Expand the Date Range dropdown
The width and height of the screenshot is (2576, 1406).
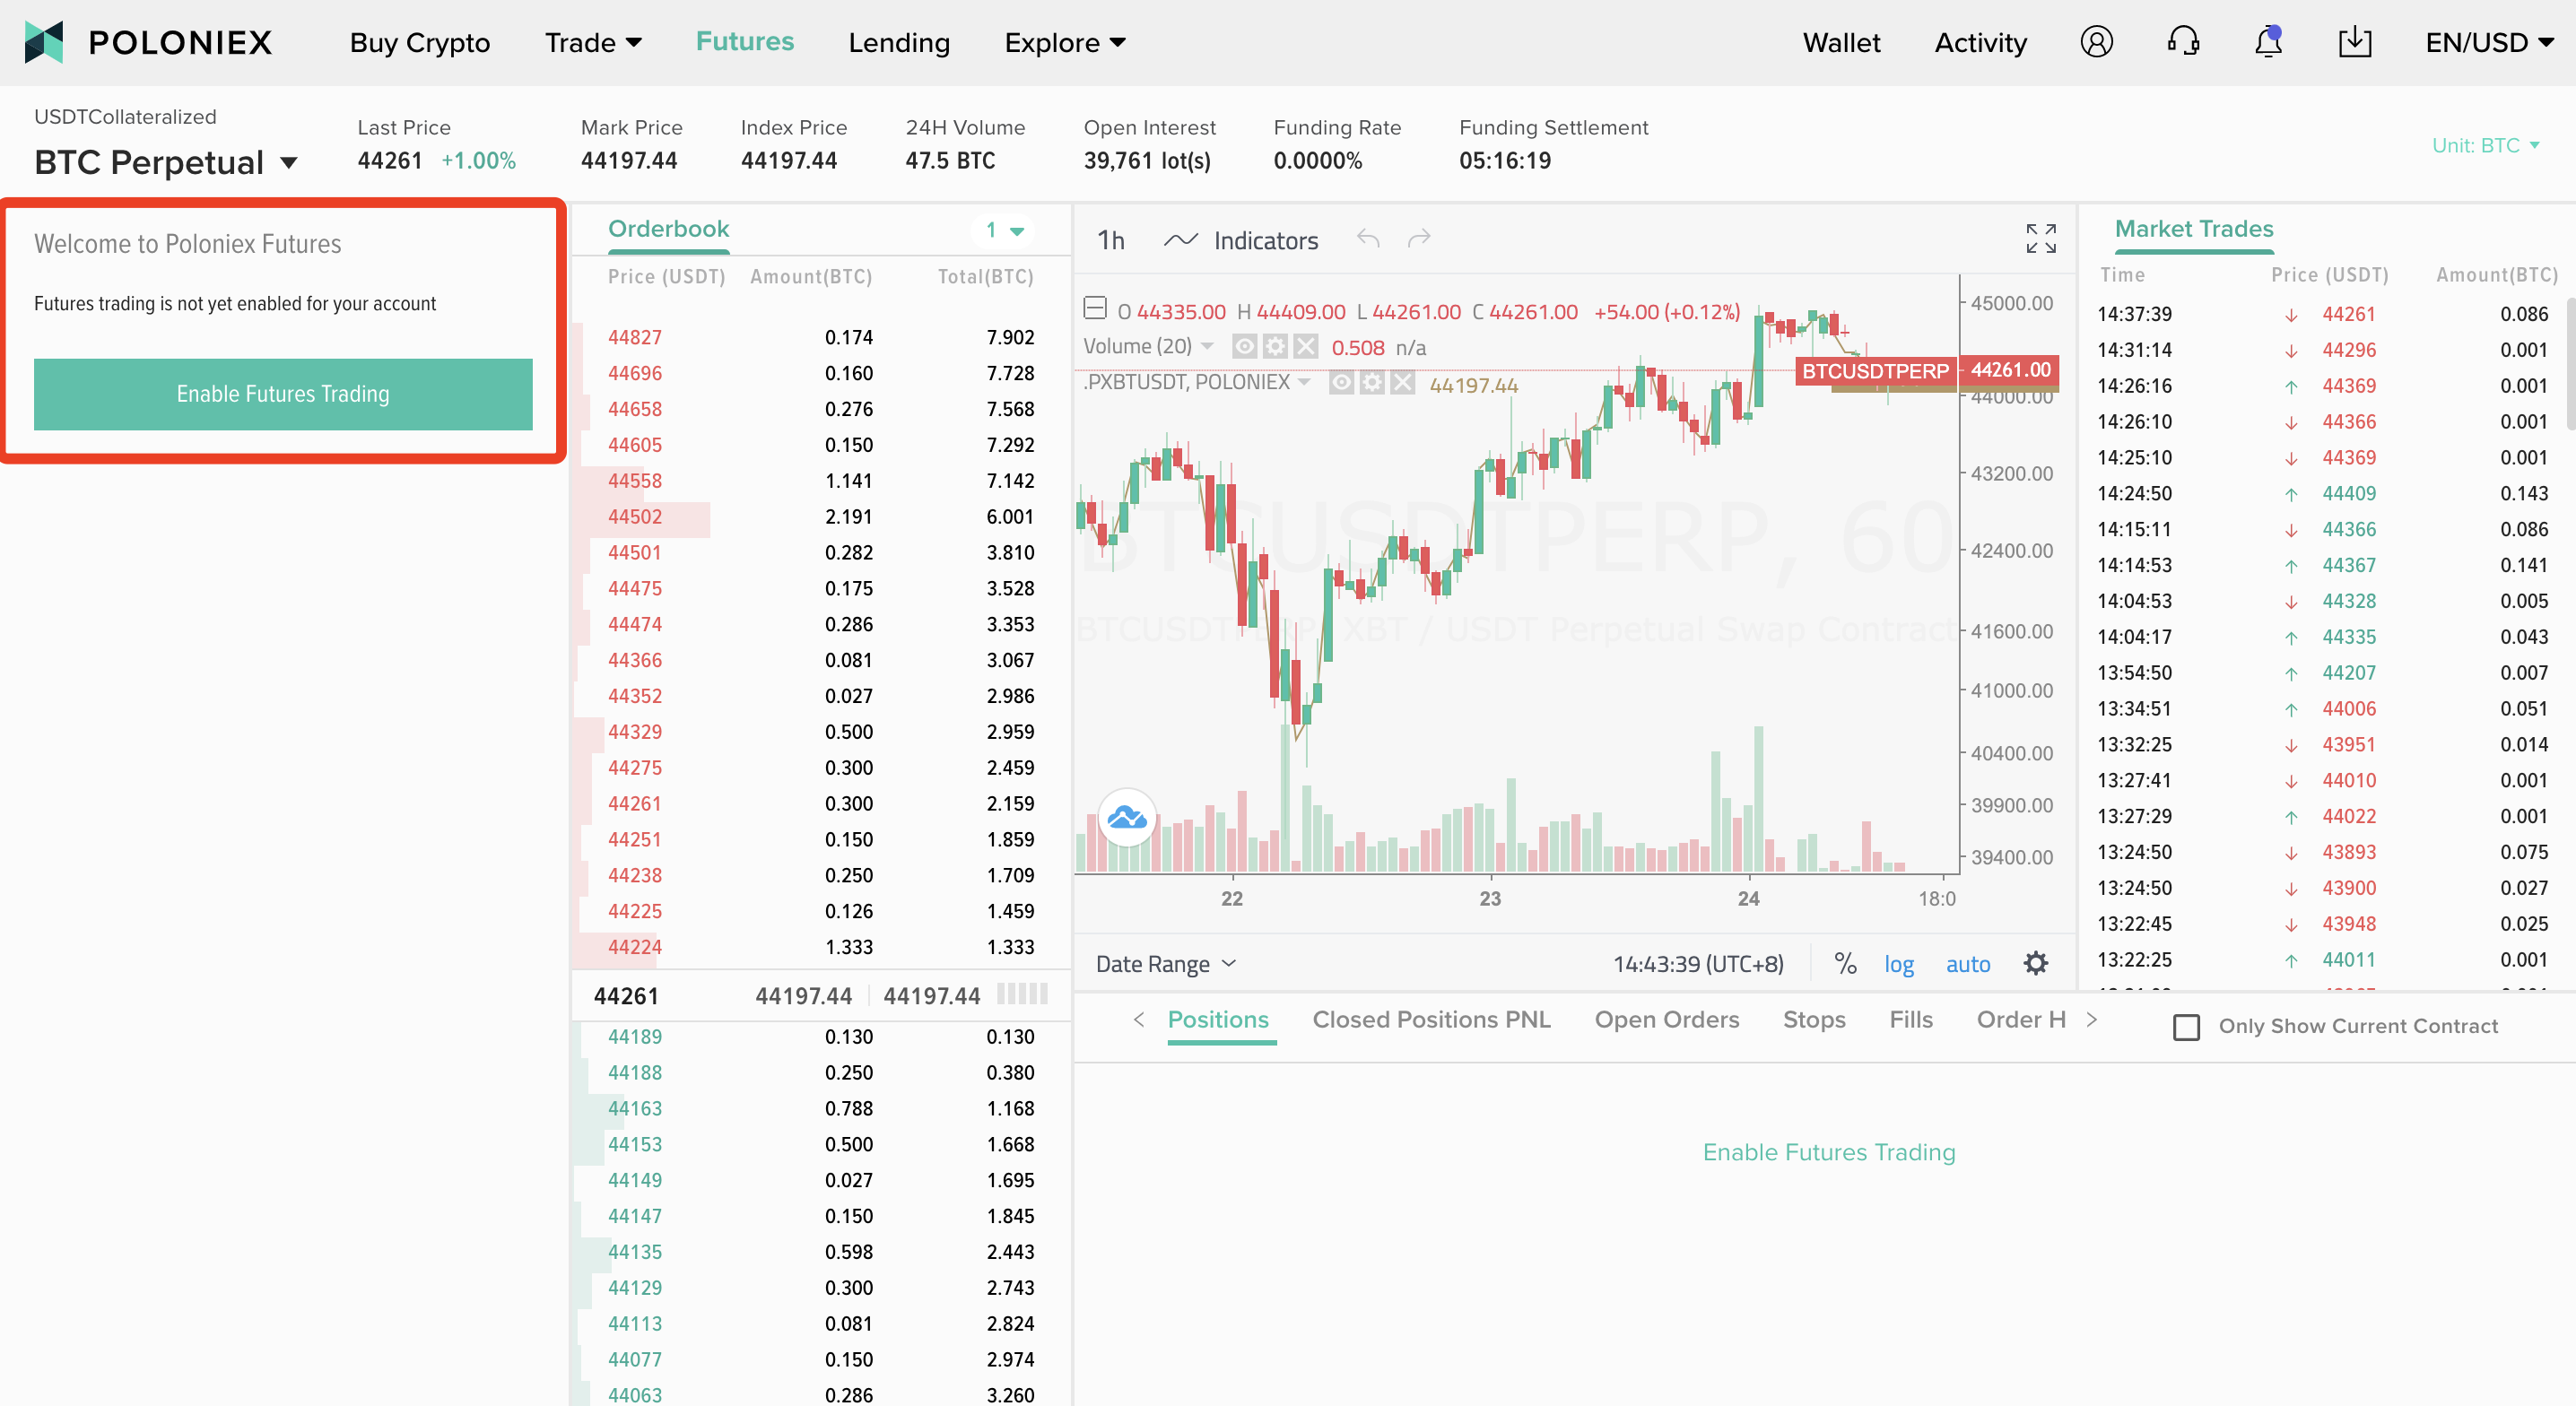click(1166, 964)
